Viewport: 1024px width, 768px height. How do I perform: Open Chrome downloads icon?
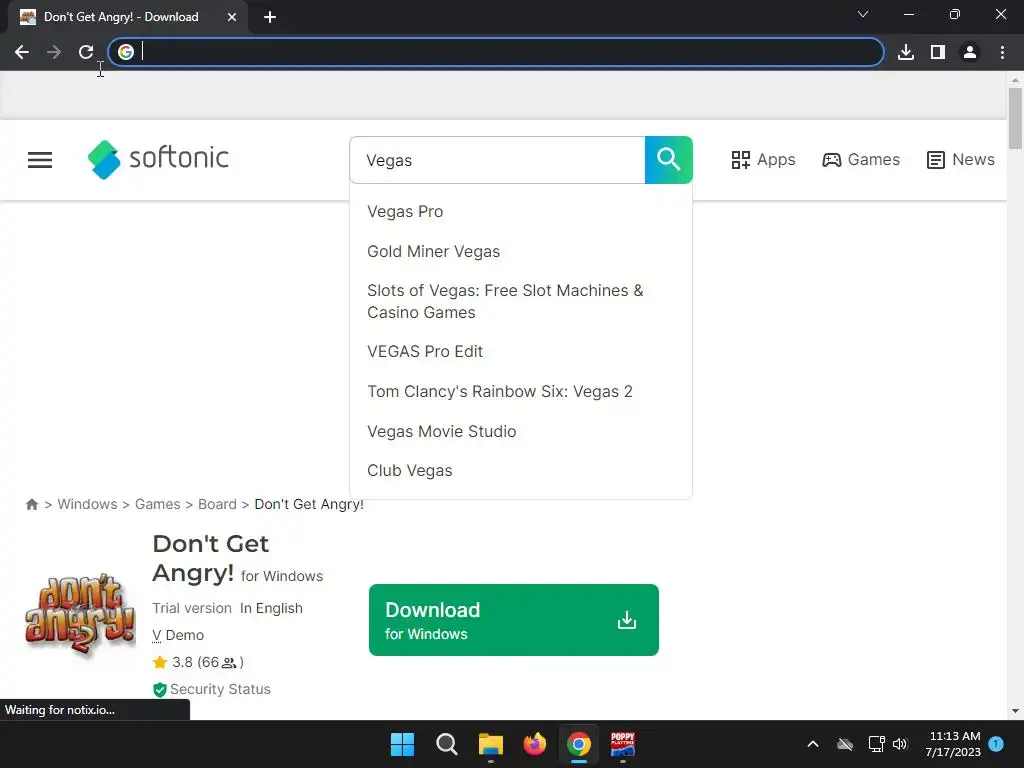click(x=905, y=52)
